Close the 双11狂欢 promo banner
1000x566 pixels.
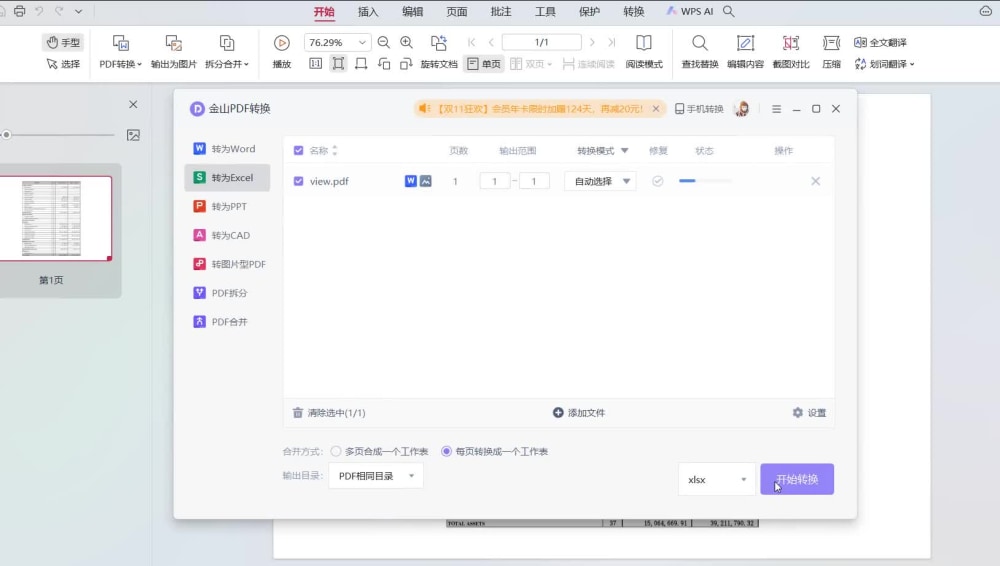656,109
